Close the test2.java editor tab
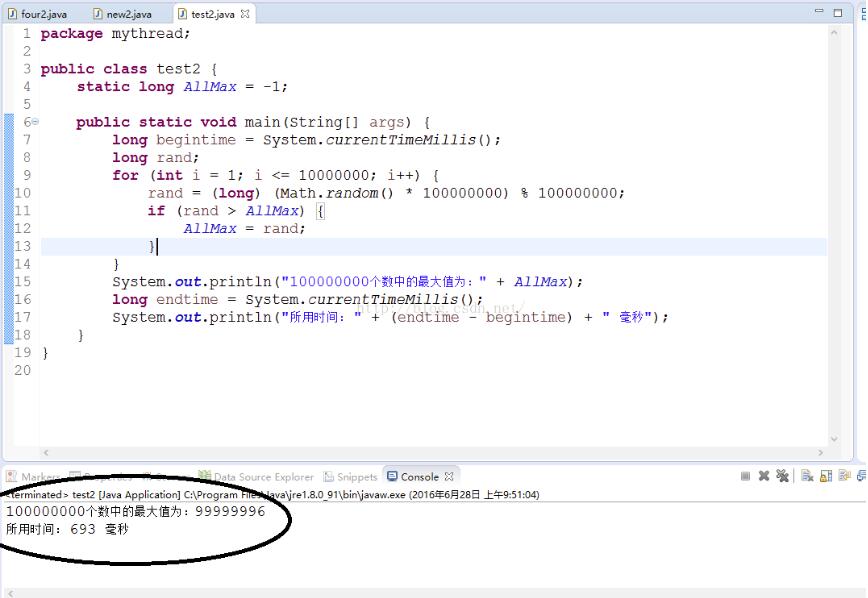Screen dimensions: 868x598 (x=245, y=14)
